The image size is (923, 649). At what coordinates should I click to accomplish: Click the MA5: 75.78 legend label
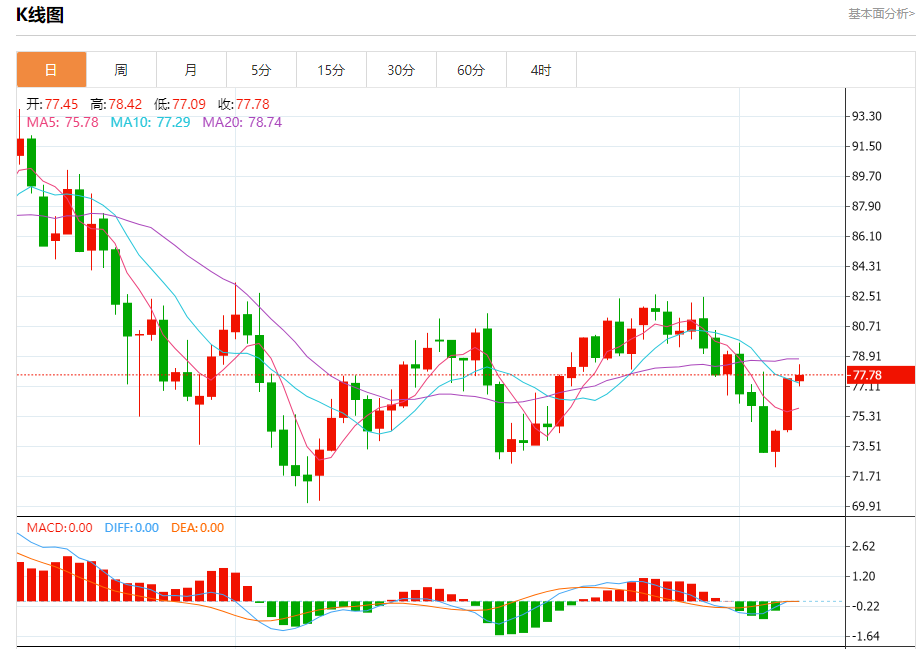pyautogui.click(x=62, y=122)
